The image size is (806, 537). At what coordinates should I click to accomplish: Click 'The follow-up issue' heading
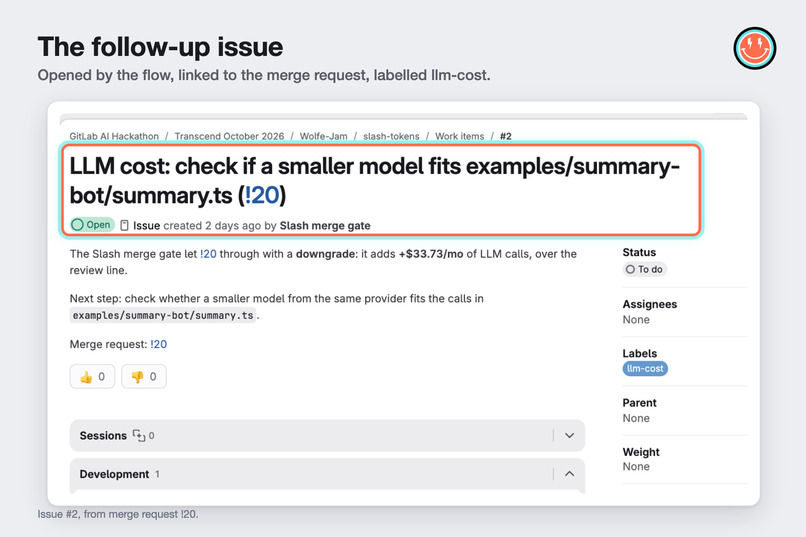tap(160, 47)
